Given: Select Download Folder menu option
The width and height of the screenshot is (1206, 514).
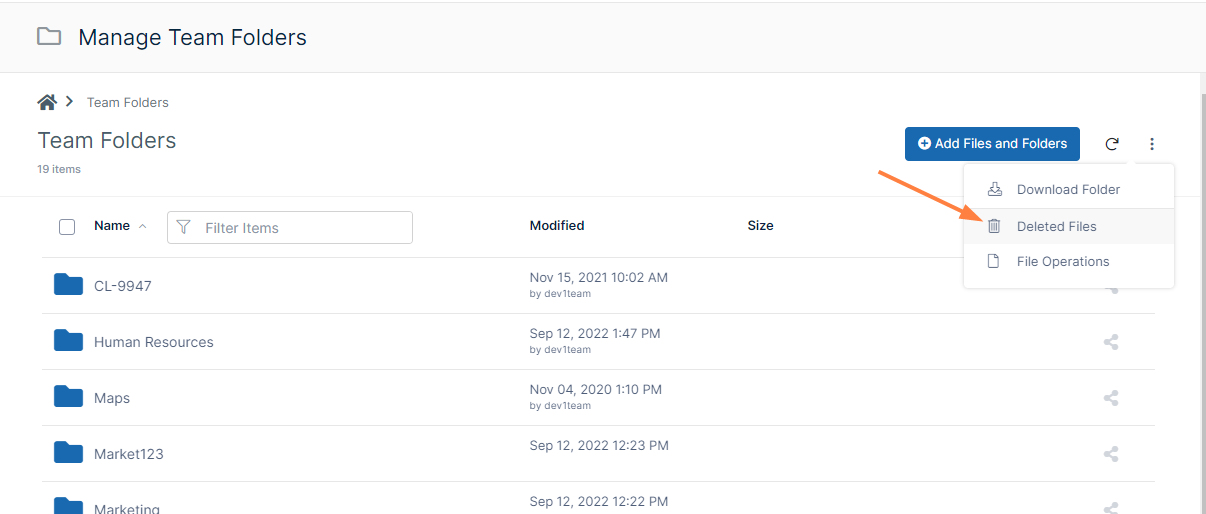Looking at the screenshot, I should [1067, 190].
